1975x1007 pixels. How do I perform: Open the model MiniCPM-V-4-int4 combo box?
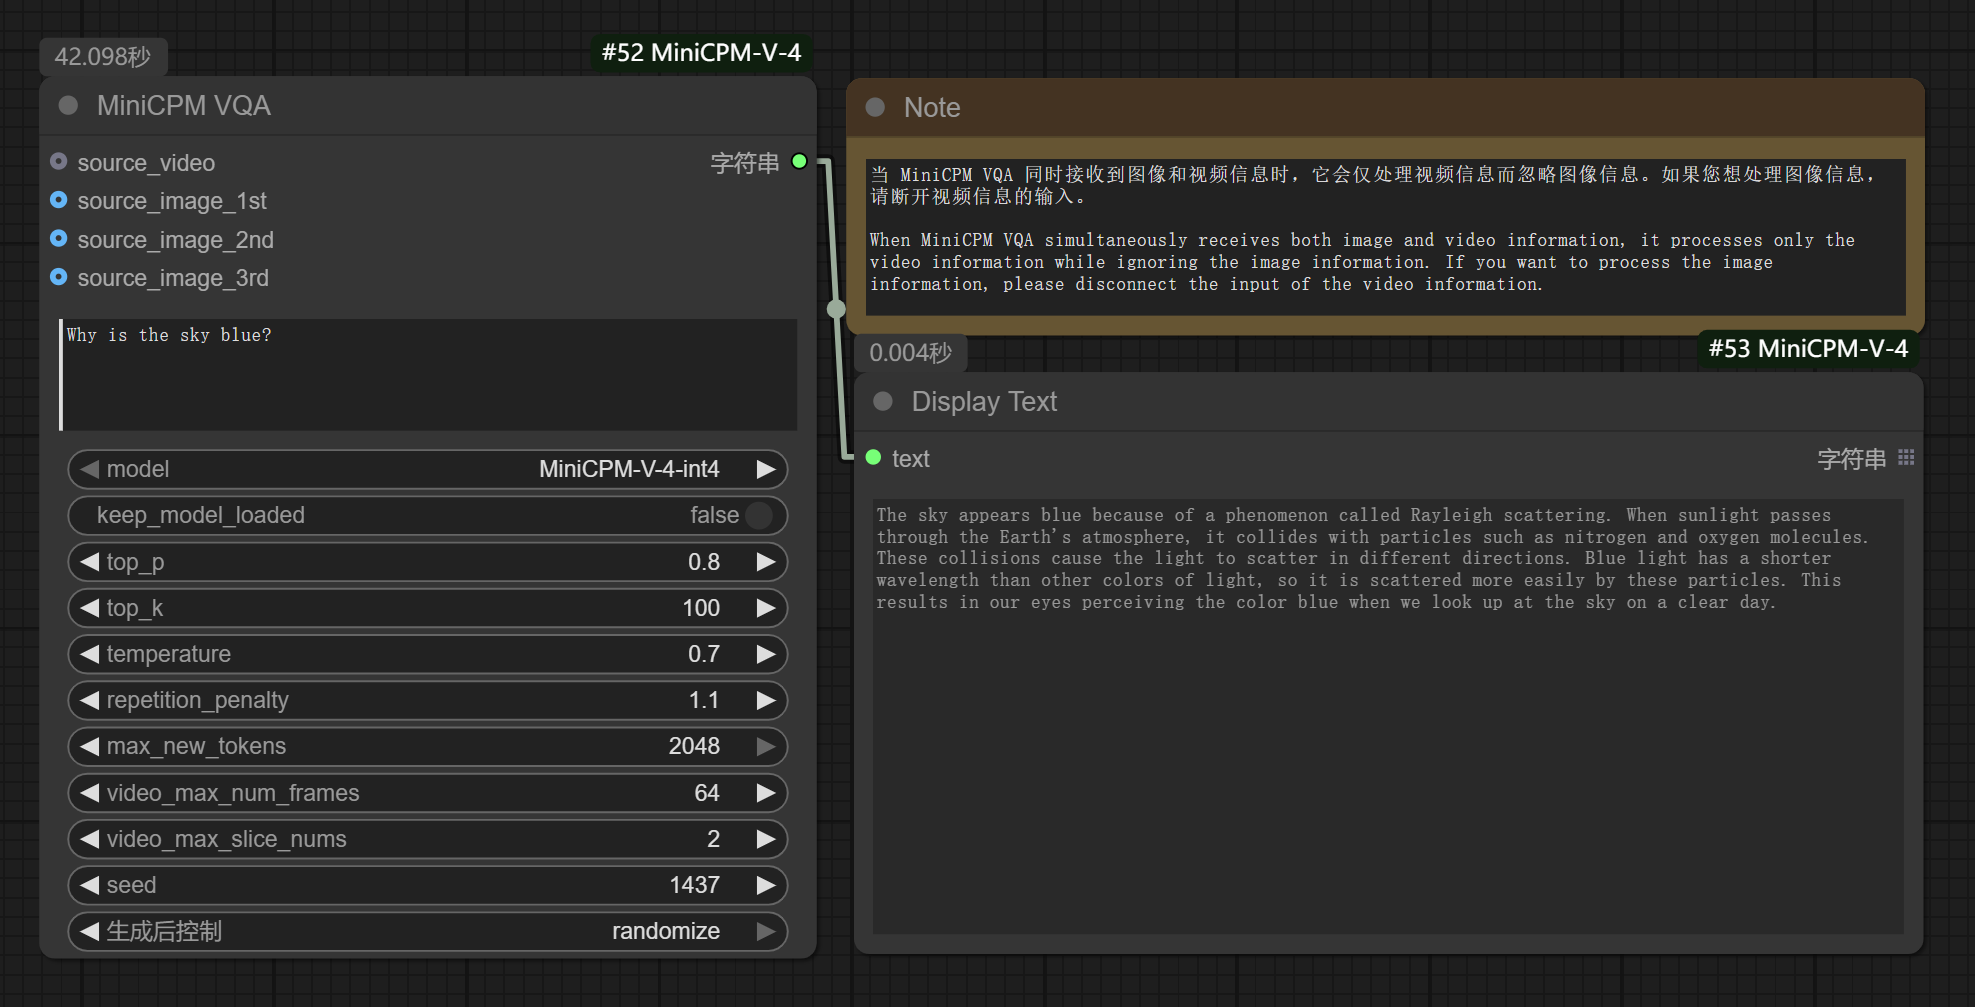pyautogui.click(x=428, y=469)
